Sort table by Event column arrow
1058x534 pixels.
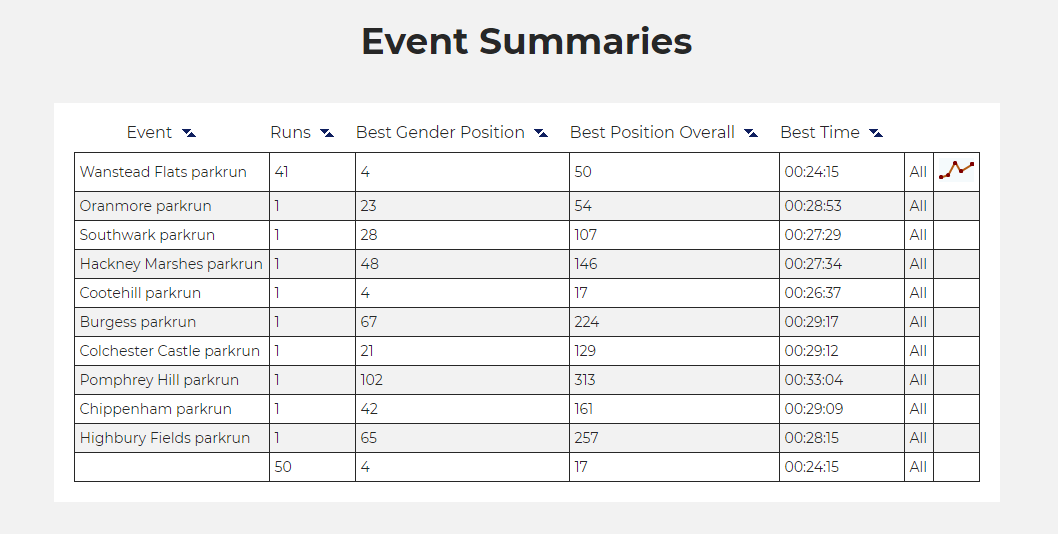[189, 133]
